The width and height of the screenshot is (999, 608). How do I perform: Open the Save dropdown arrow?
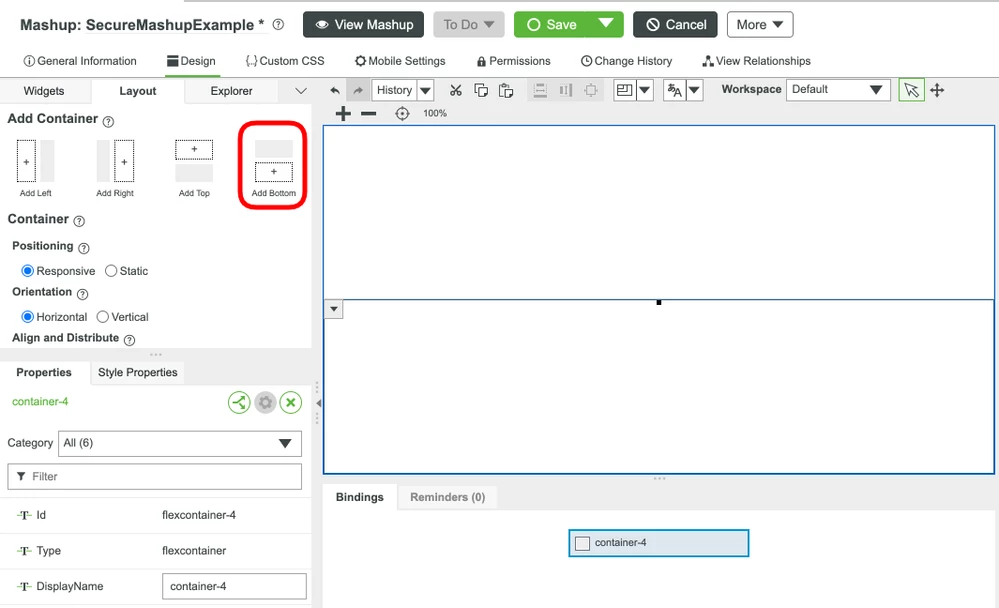point(605,24)
